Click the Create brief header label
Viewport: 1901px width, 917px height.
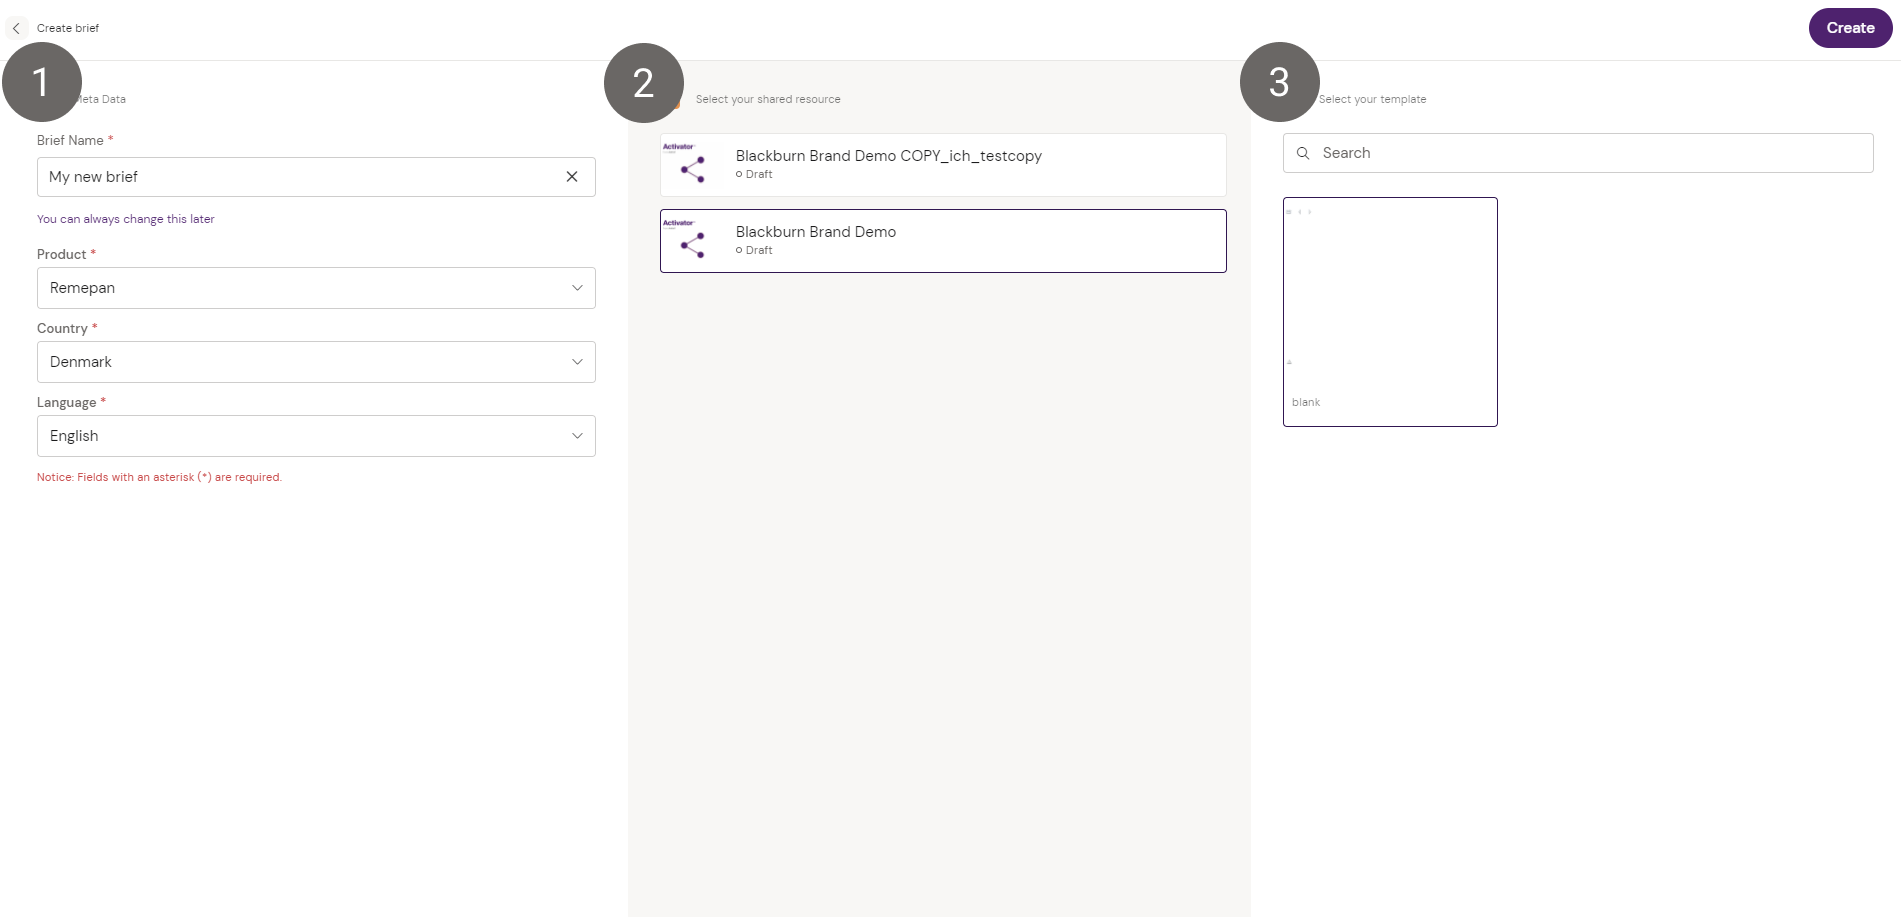[x=68, y=28]
